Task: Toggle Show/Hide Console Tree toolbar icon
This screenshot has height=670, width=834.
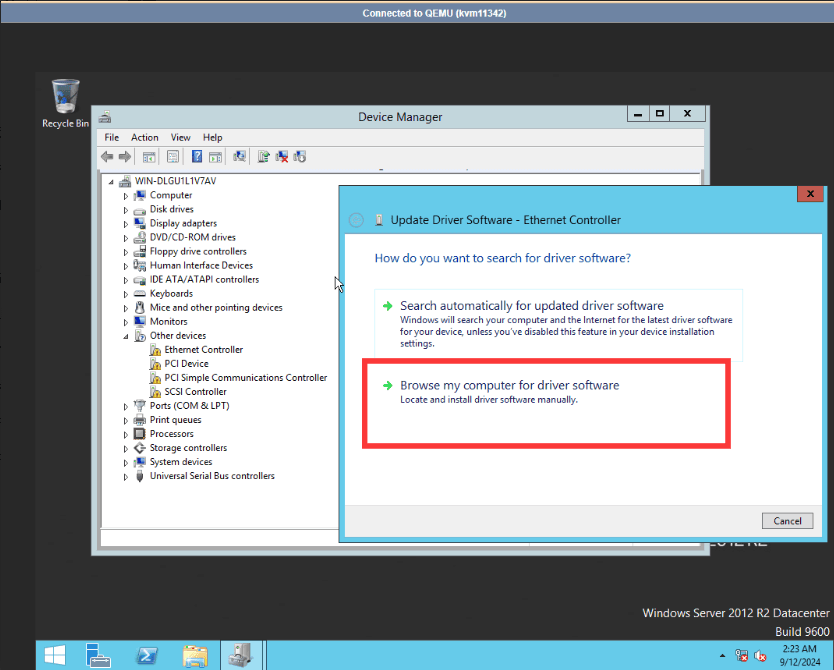Action: point(149,156)
